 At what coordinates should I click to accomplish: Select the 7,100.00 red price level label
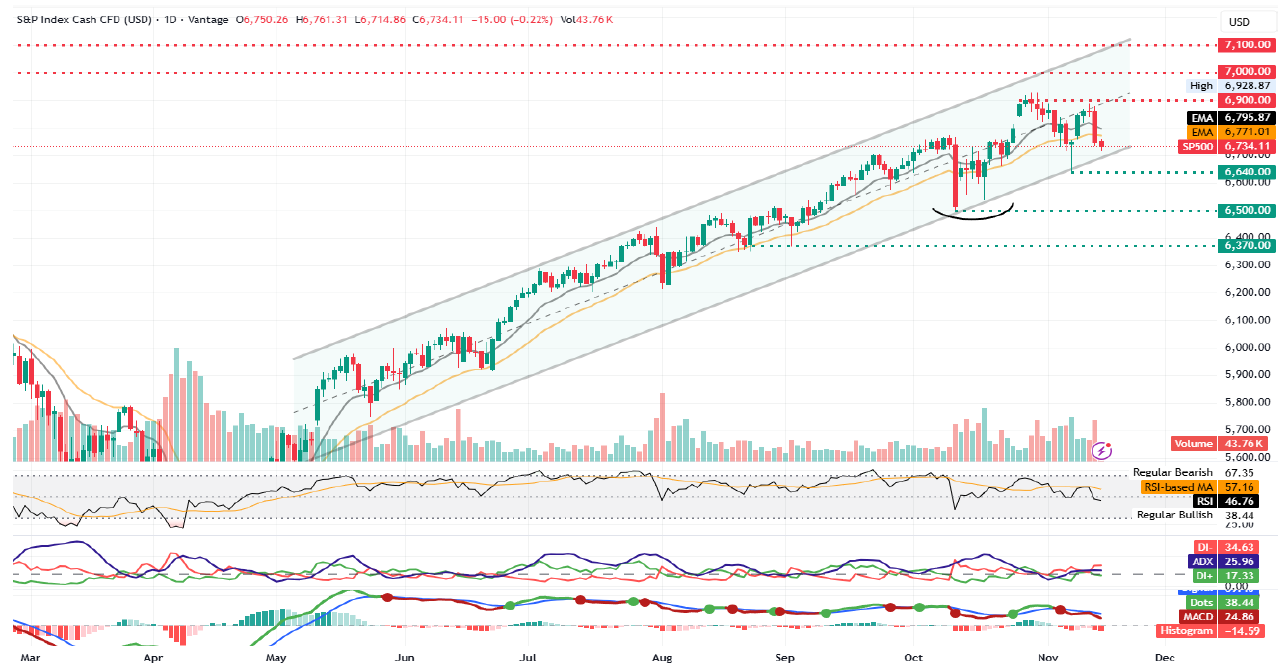click(x=1246, y=45)
